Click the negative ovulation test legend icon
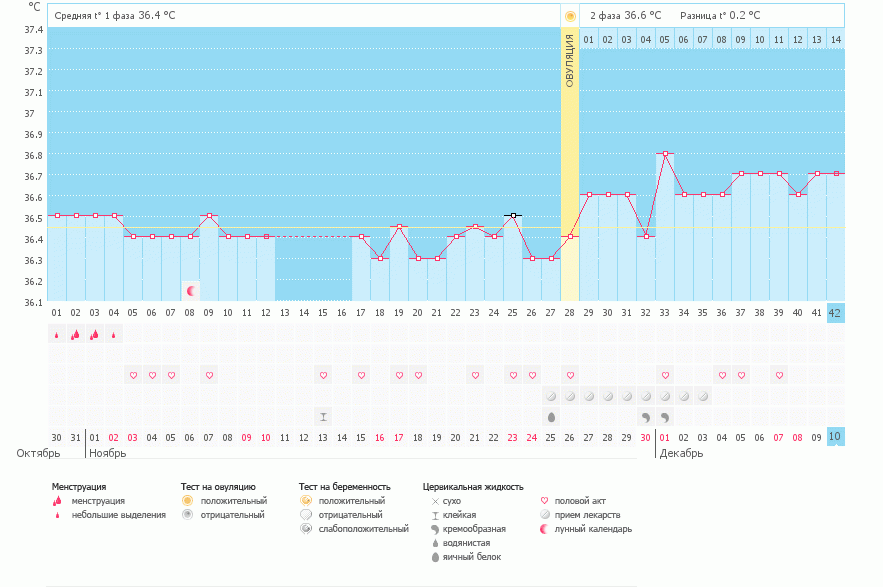 pyautogui.click(x=188, y=514)
